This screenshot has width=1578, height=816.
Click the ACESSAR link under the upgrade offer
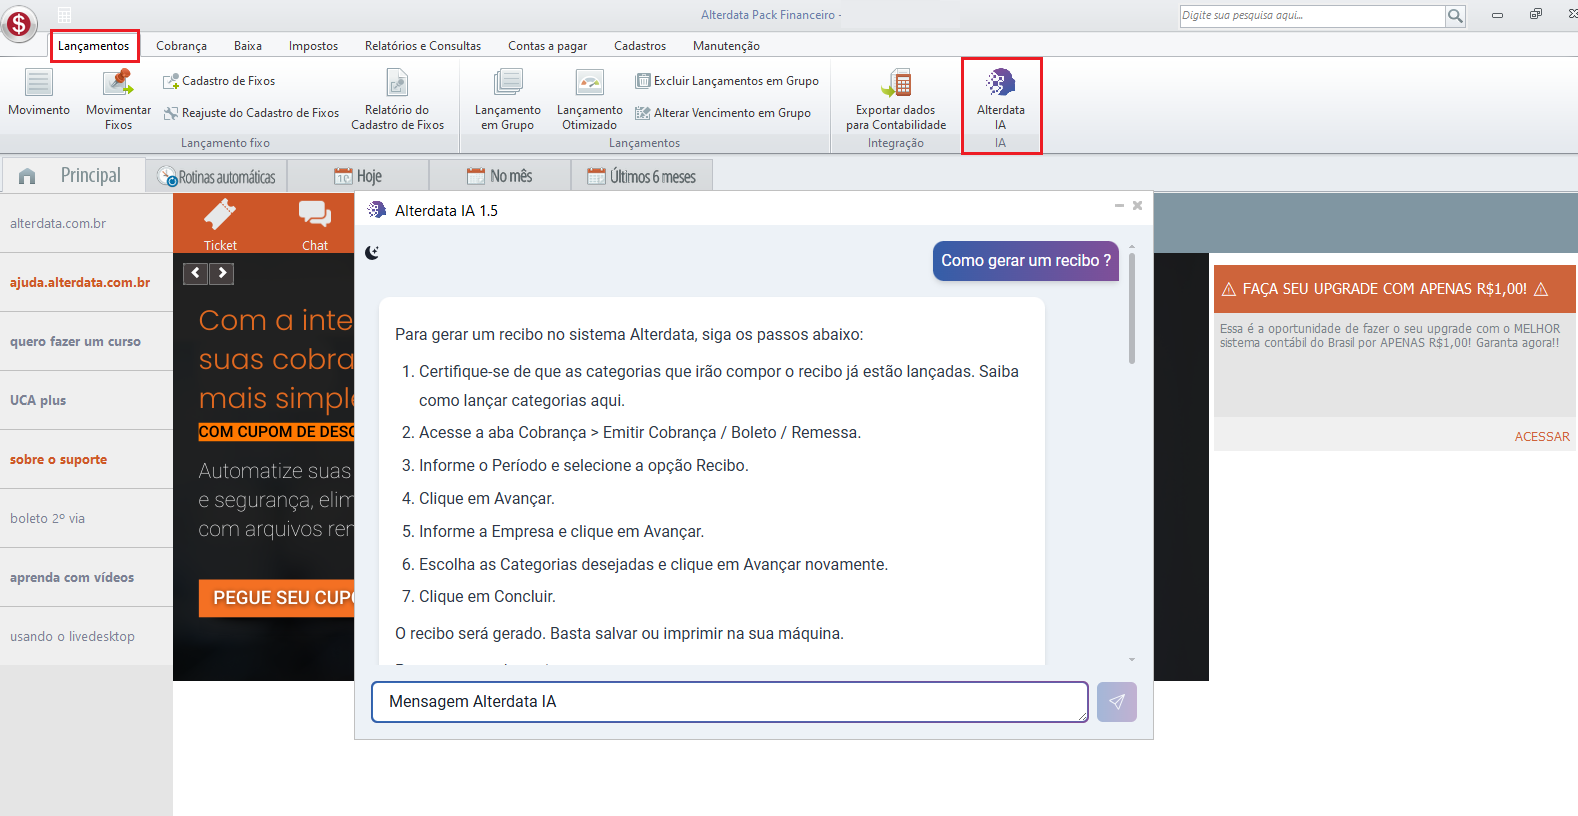(1542, 437)
